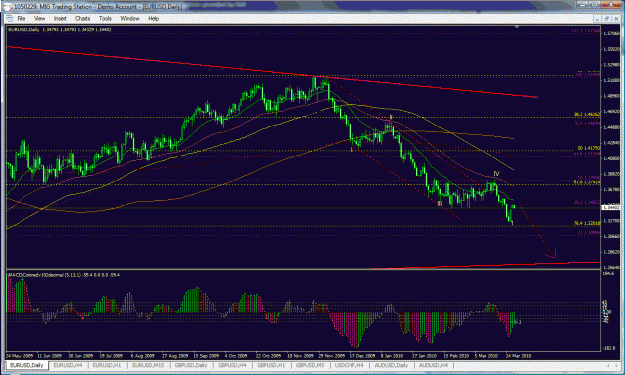
Task: Open the View menu
Action: pyautogui.click(x=39, y=18)
